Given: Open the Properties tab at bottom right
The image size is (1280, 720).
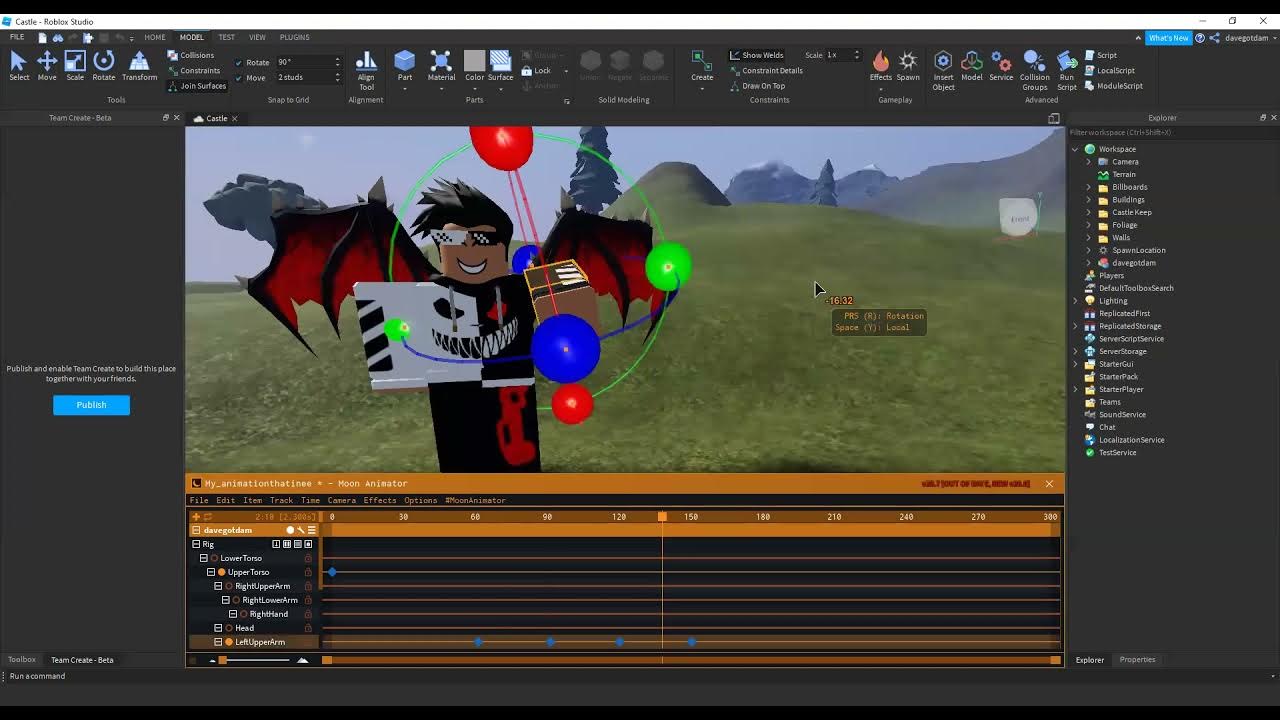Looking at the screenshot, I should (1137, 660).
